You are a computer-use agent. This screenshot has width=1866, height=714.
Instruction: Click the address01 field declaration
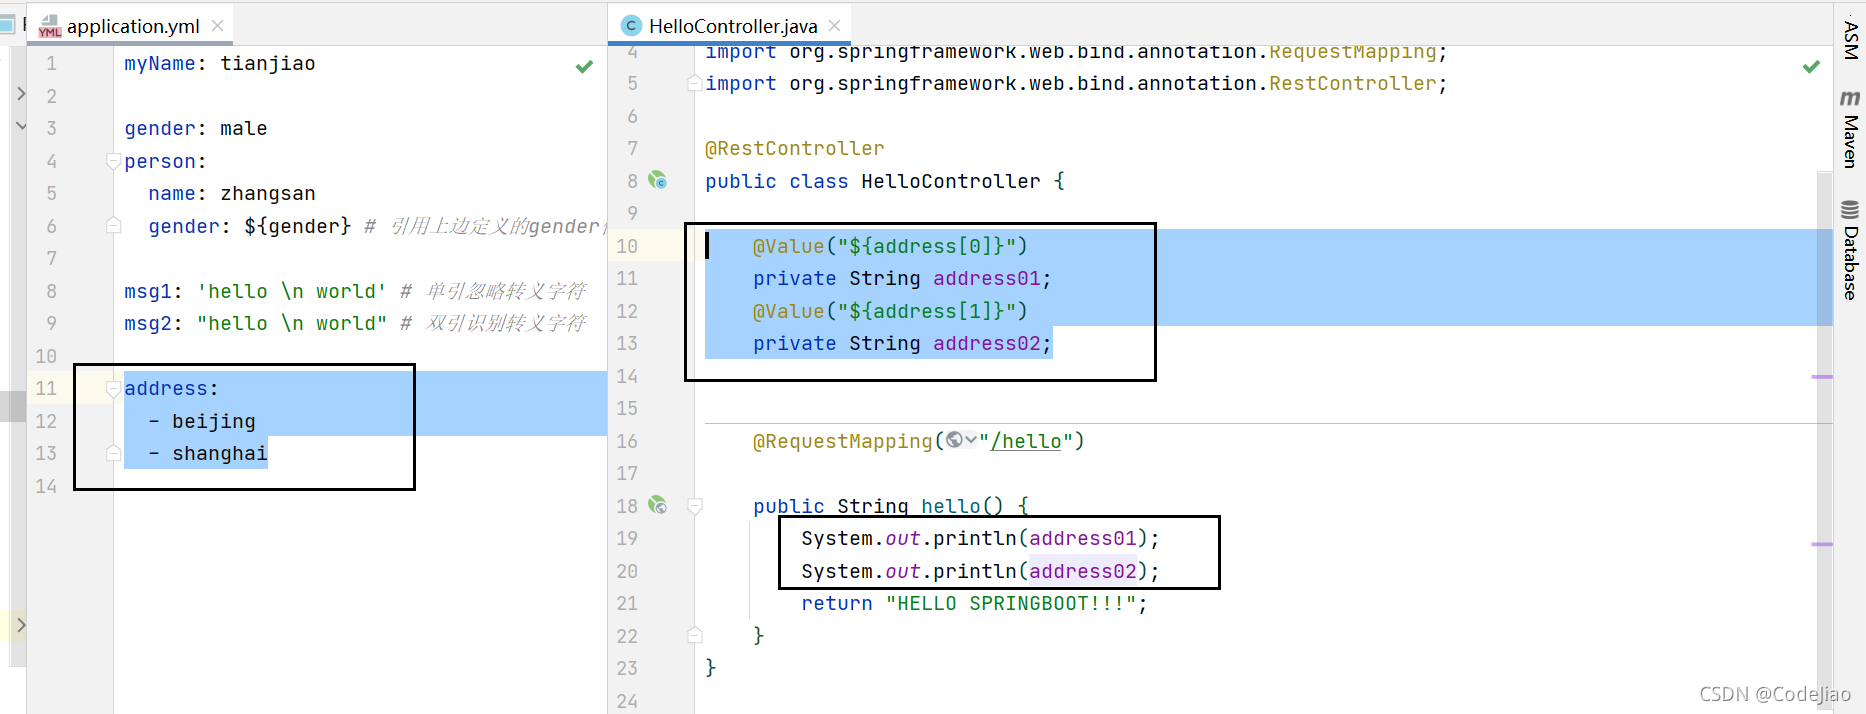pos(902,278)
